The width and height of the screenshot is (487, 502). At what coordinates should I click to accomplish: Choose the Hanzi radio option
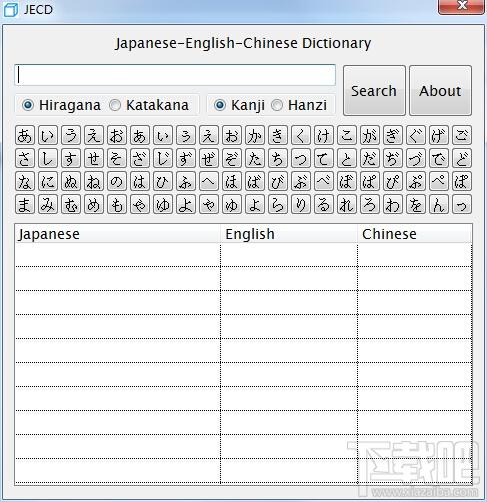pos(299,105)
